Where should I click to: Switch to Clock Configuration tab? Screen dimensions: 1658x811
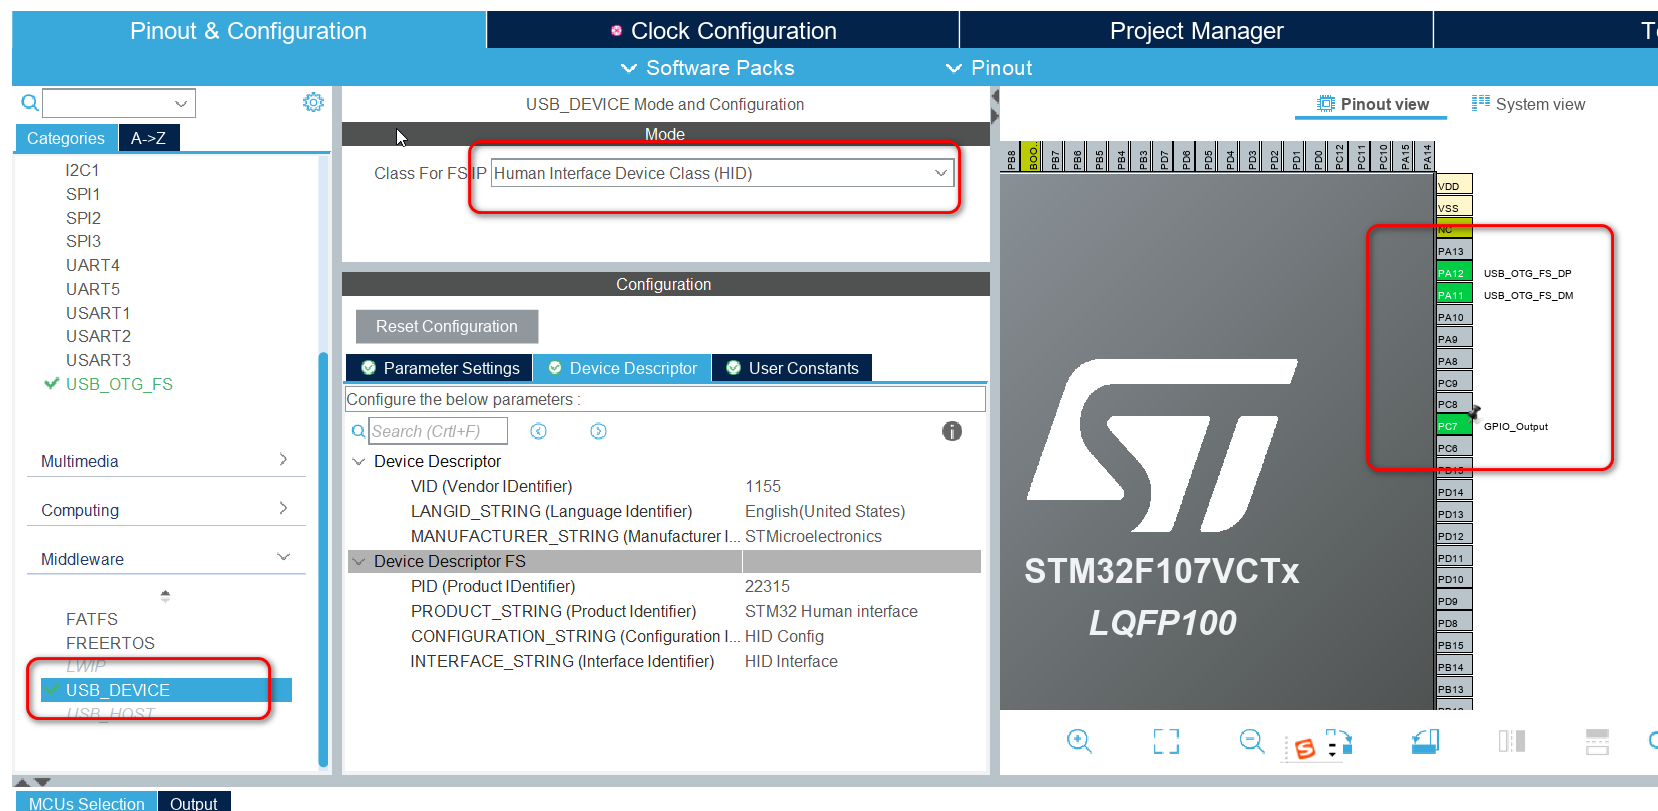[723, 31]
